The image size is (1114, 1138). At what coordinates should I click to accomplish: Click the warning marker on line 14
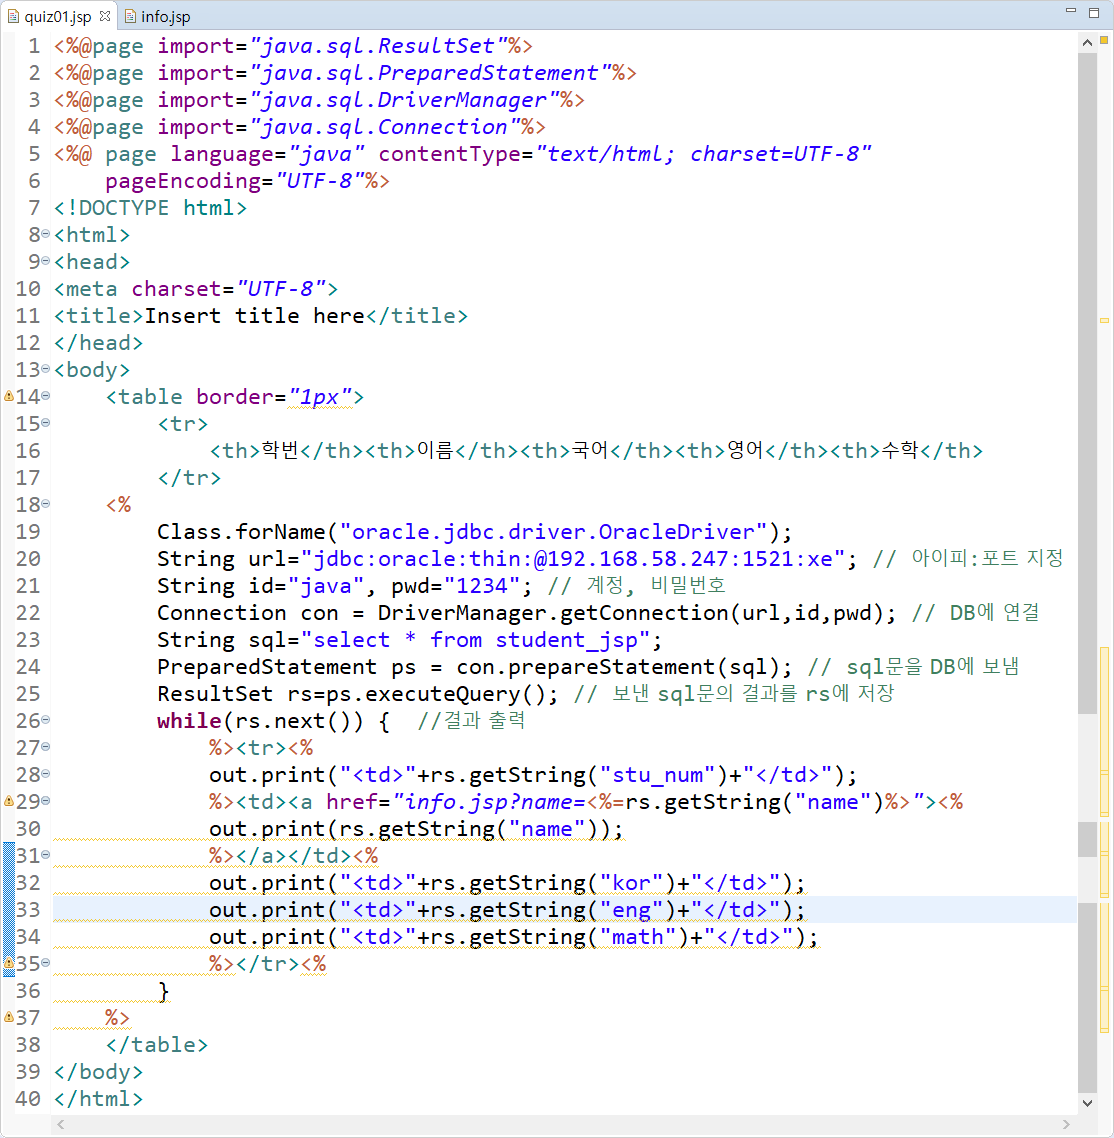[x=9, y=396]
